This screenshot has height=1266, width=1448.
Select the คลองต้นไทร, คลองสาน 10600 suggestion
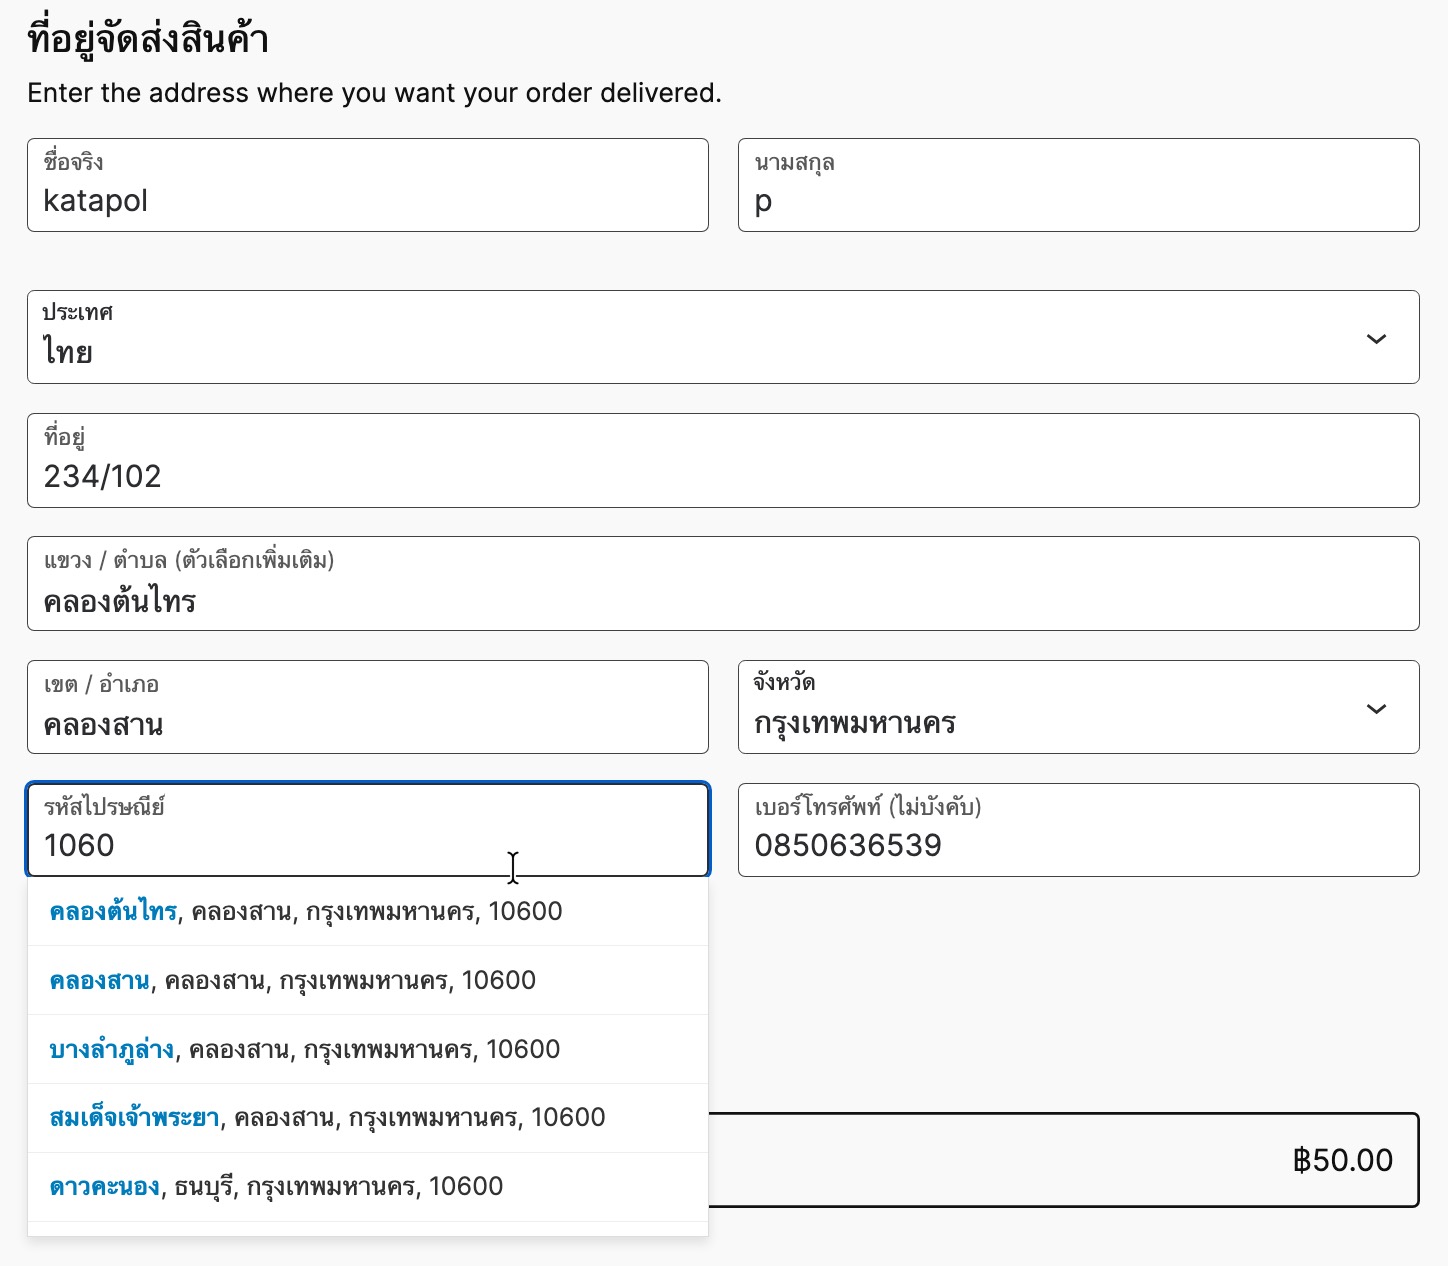[x=306, y=912]
